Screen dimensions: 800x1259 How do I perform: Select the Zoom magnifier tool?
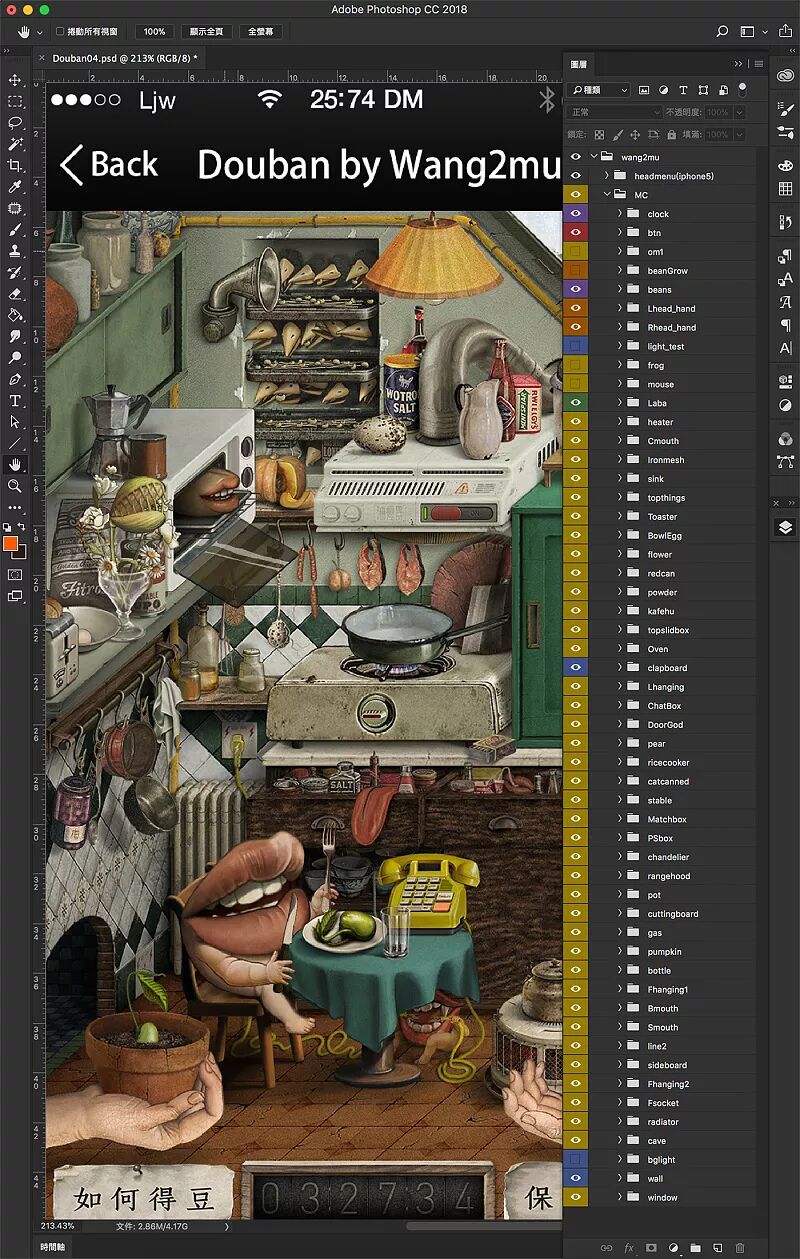pos(14,486)
